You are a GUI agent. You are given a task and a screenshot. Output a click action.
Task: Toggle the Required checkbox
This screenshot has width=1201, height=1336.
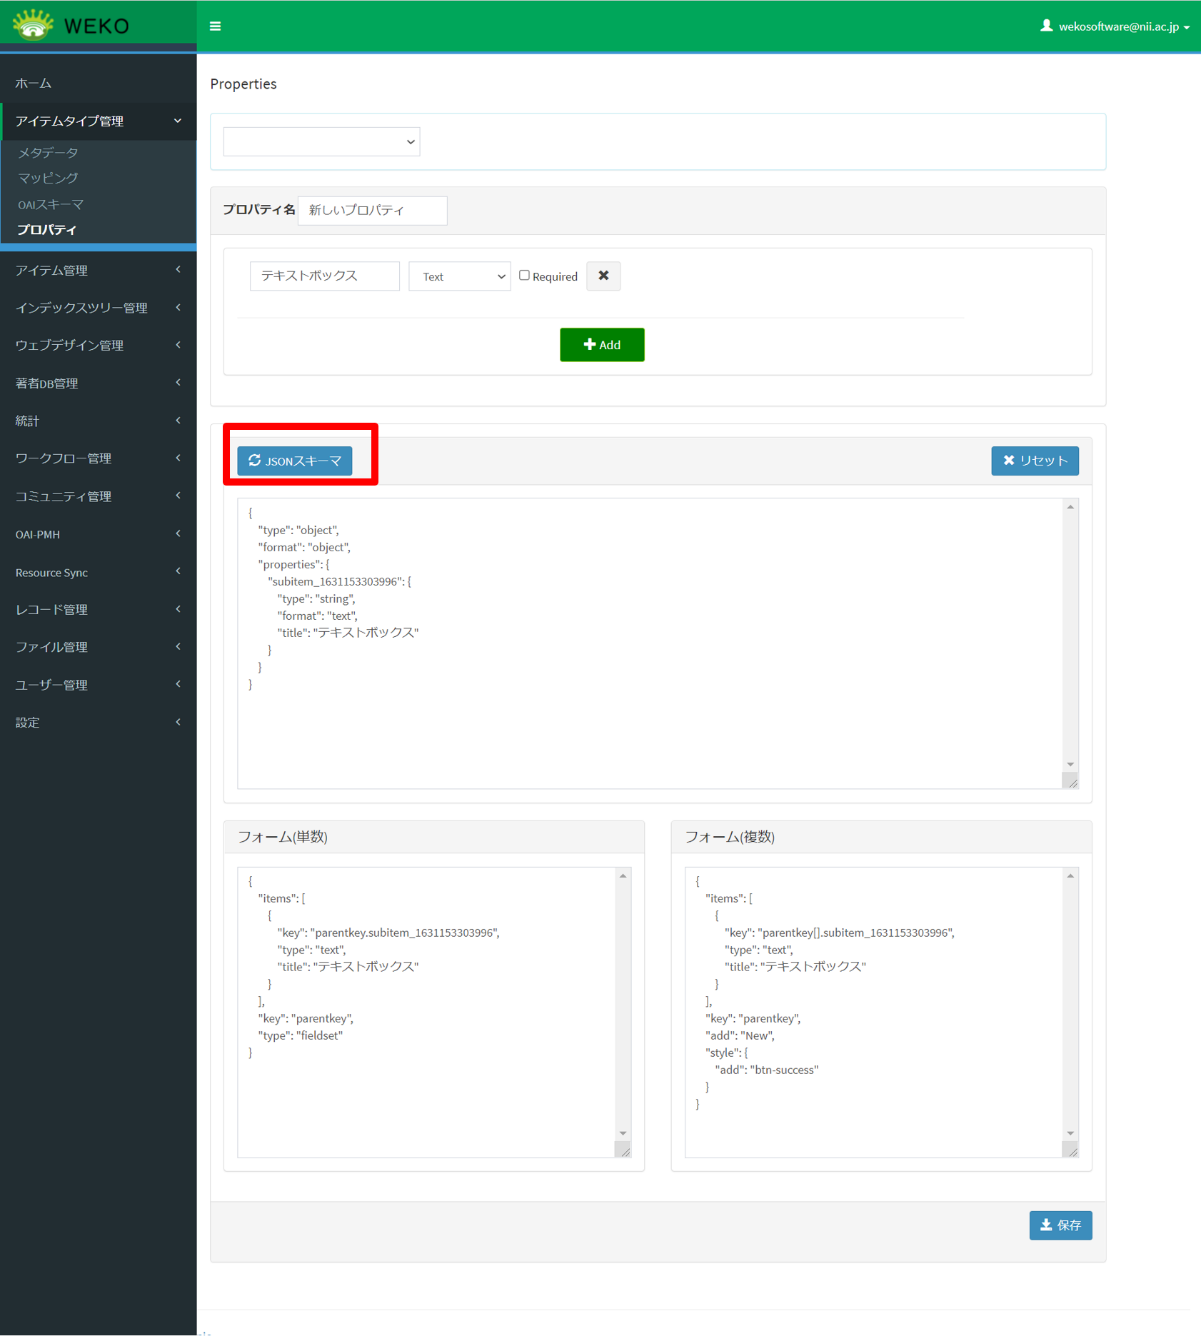[x=524, y=275]
